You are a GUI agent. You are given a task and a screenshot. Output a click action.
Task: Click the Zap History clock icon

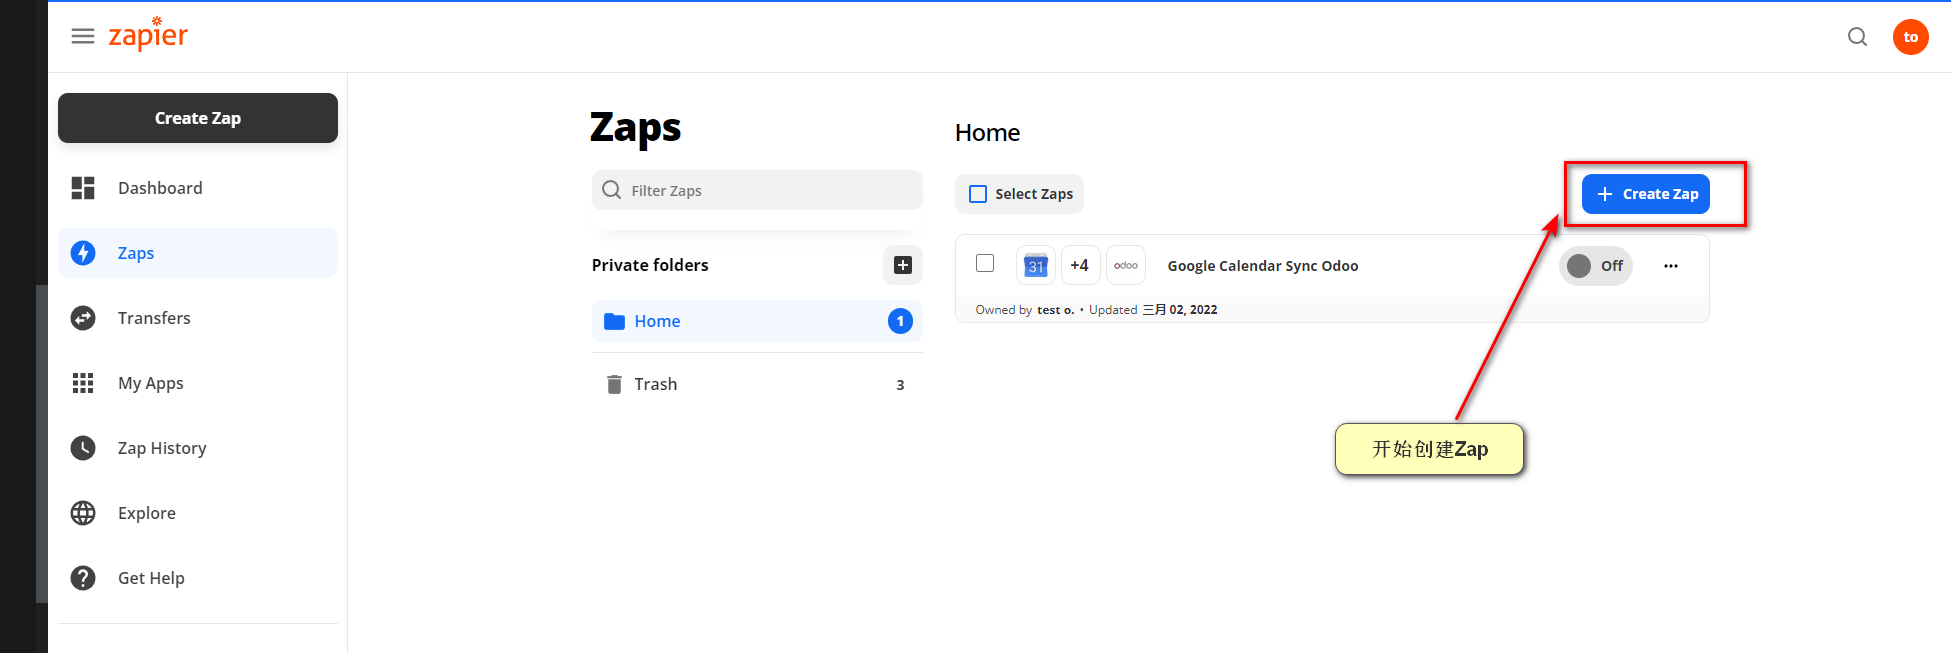click(83, 448)
